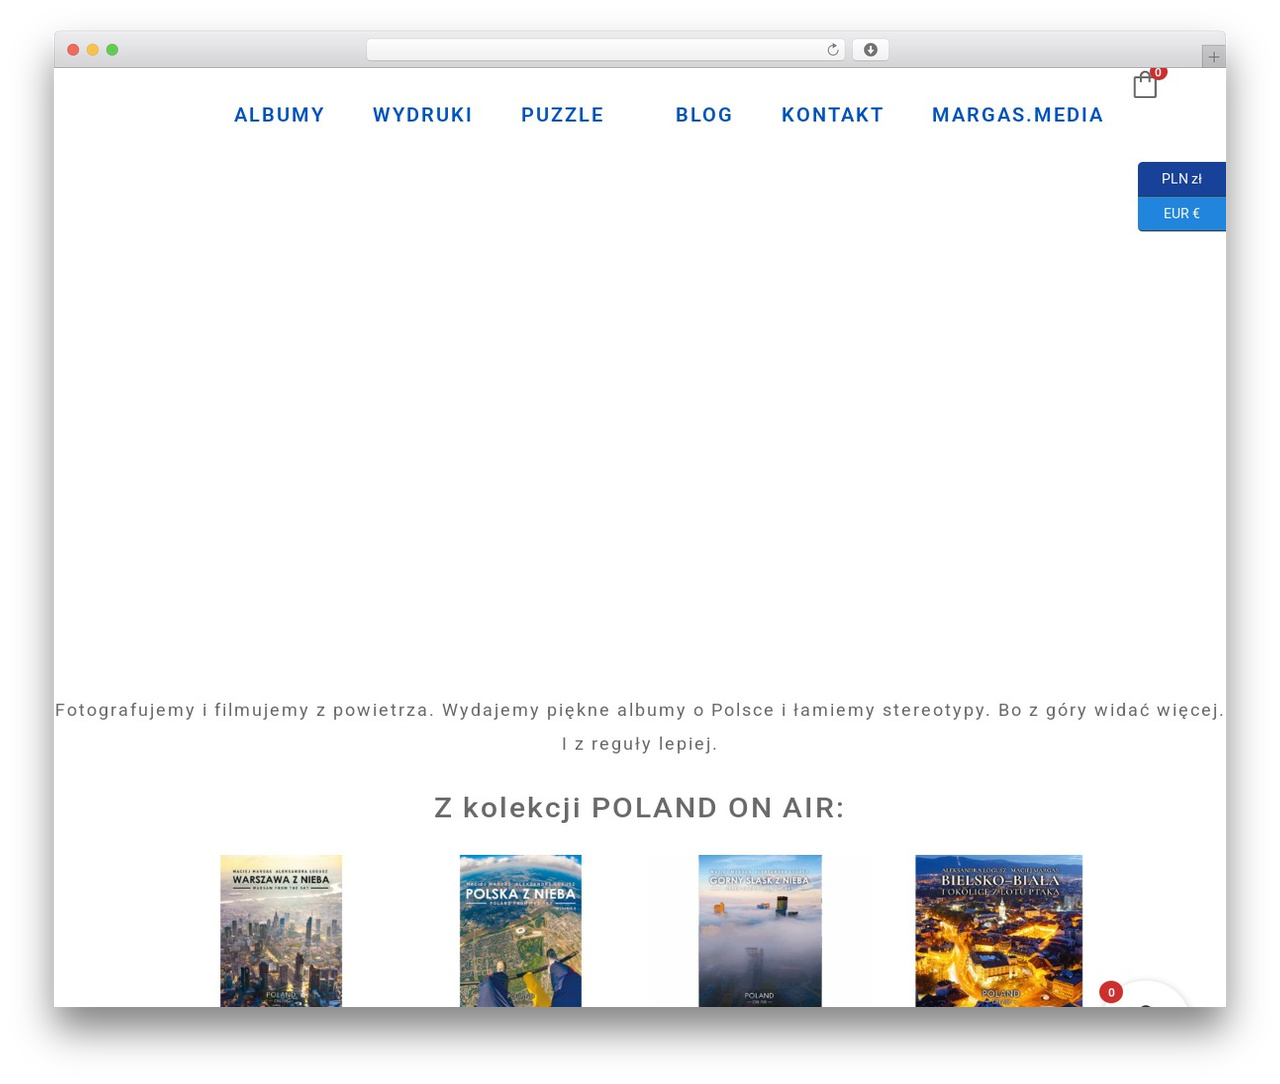Switch currency to EUR €

(x=1182, y=213)
